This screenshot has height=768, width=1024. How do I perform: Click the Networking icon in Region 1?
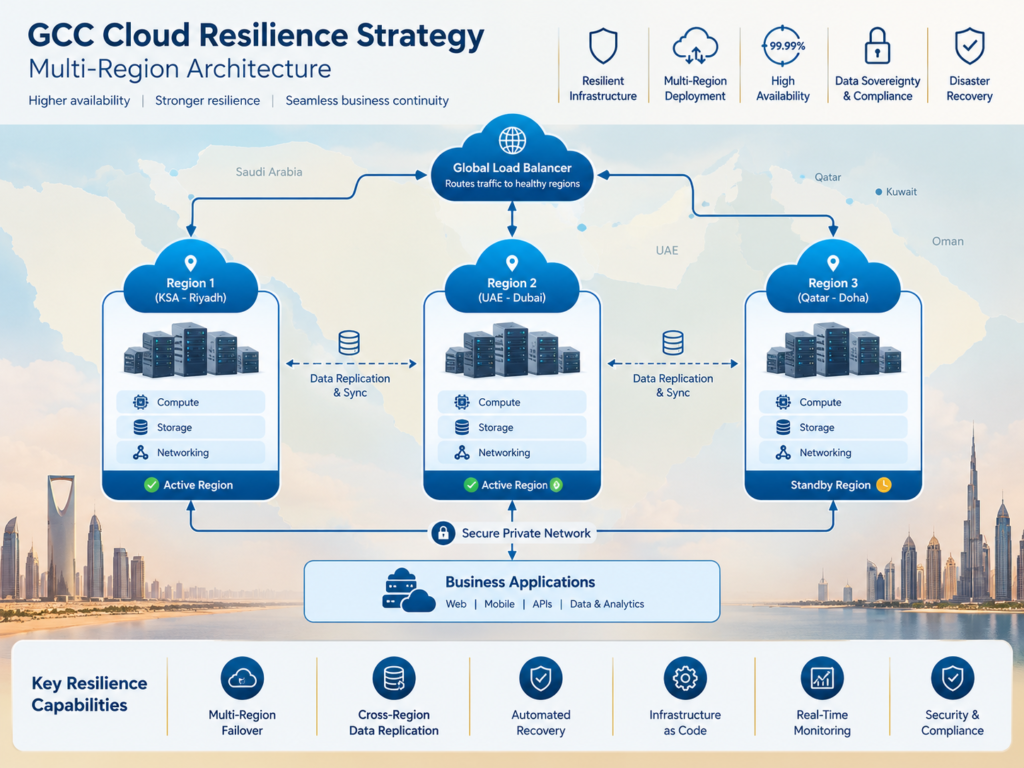(140, 453)
